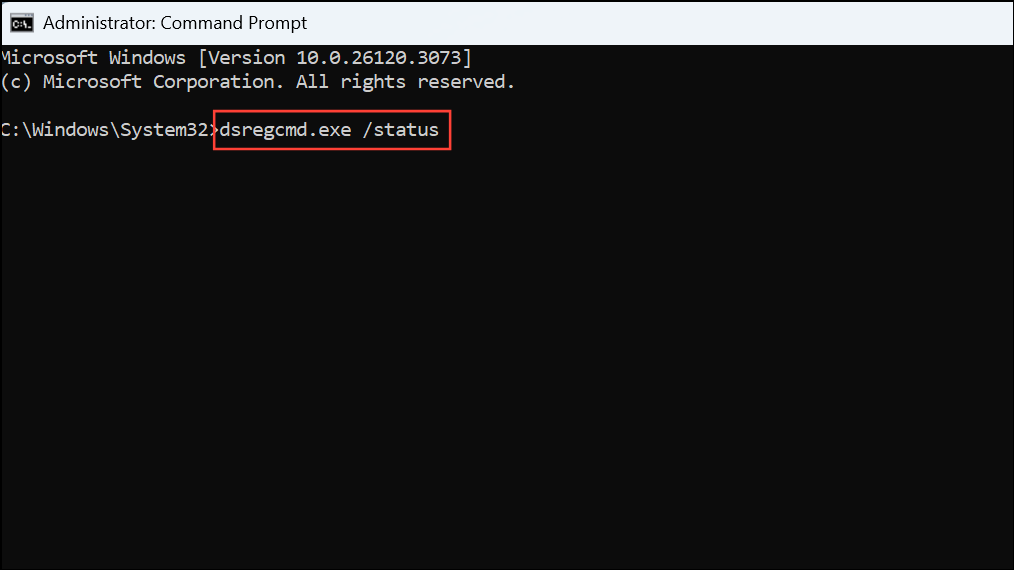The width and height of the screenshot is (1014, 570).
Task: Click "Microsoft Corporation" in the copyright line
Action: [163, 82]
